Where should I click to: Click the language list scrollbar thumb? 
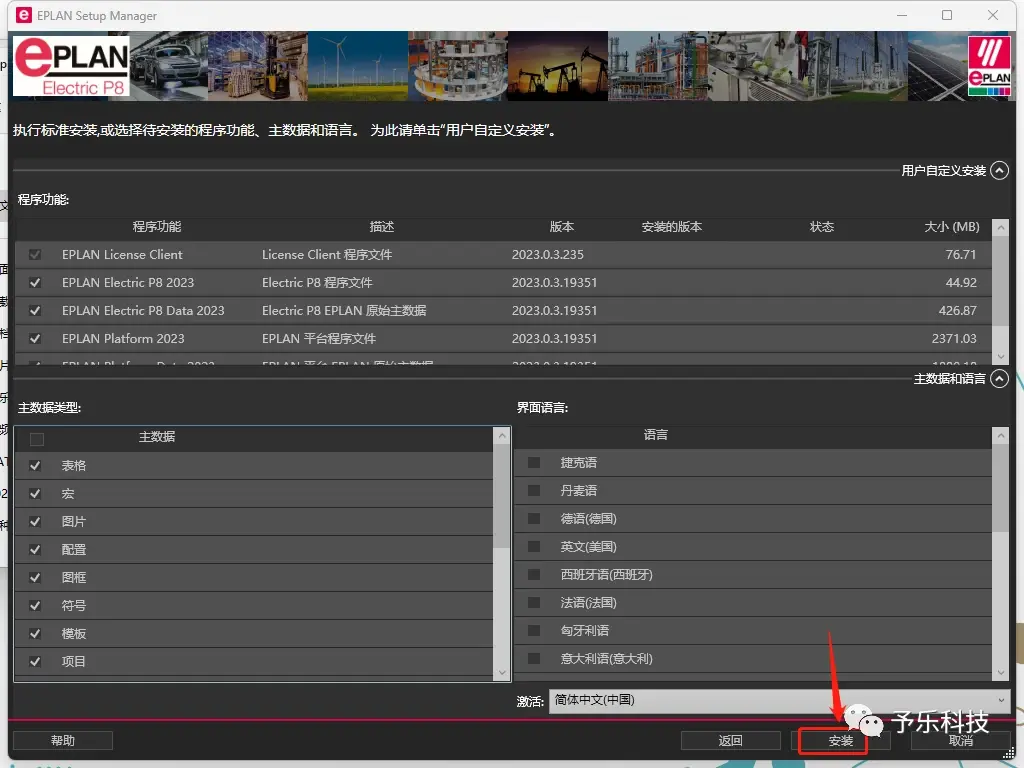point(1000,488)
